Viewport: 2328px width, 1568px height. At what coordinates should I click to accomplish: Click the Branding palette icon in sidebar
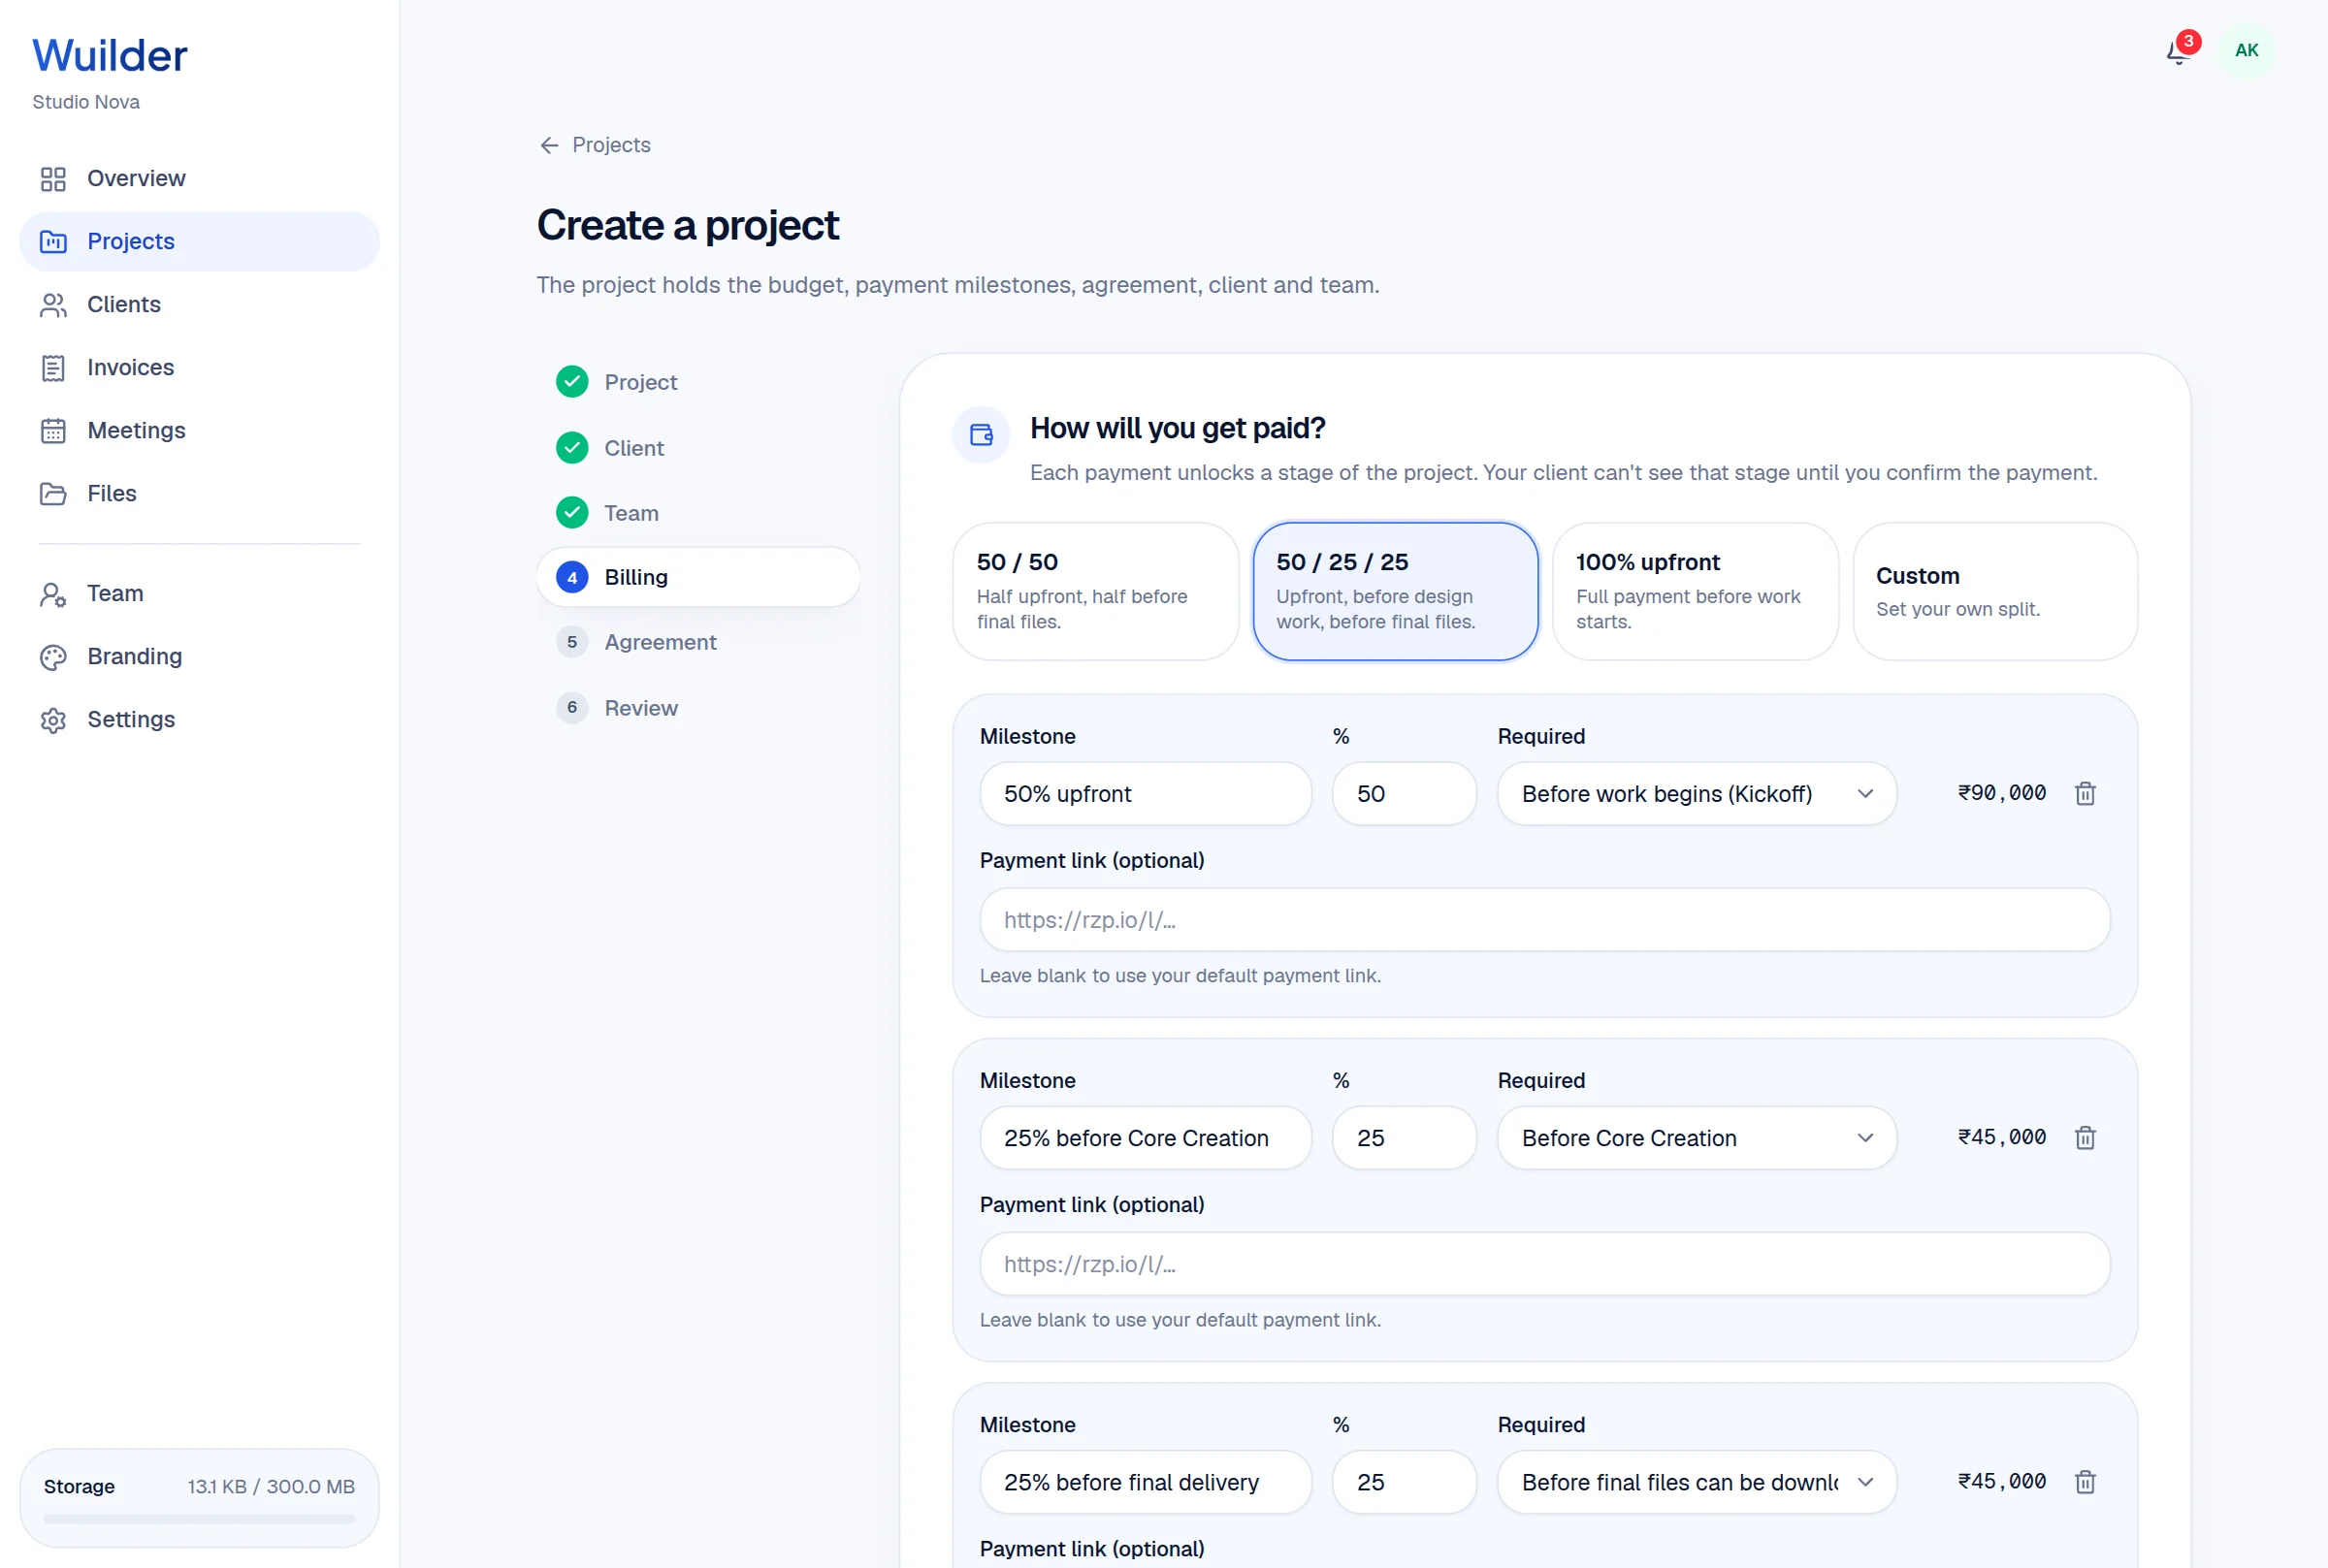53,657
